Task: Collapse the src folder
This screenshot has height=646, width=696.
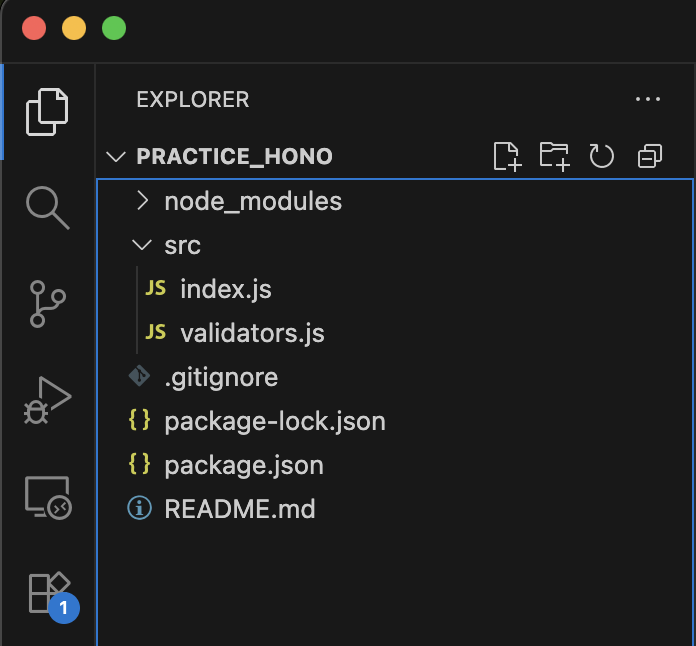Action: coord(181,245)
